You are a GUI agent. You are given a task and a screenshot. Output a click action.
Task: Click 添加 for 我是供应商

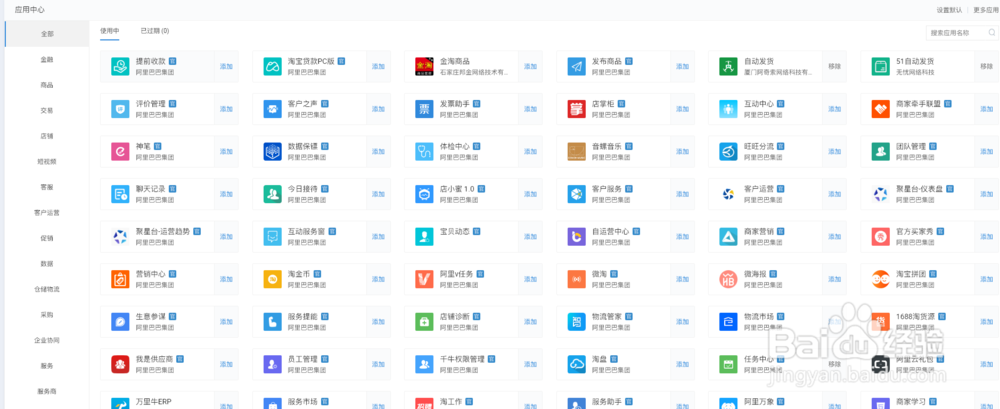coord(226,364)
